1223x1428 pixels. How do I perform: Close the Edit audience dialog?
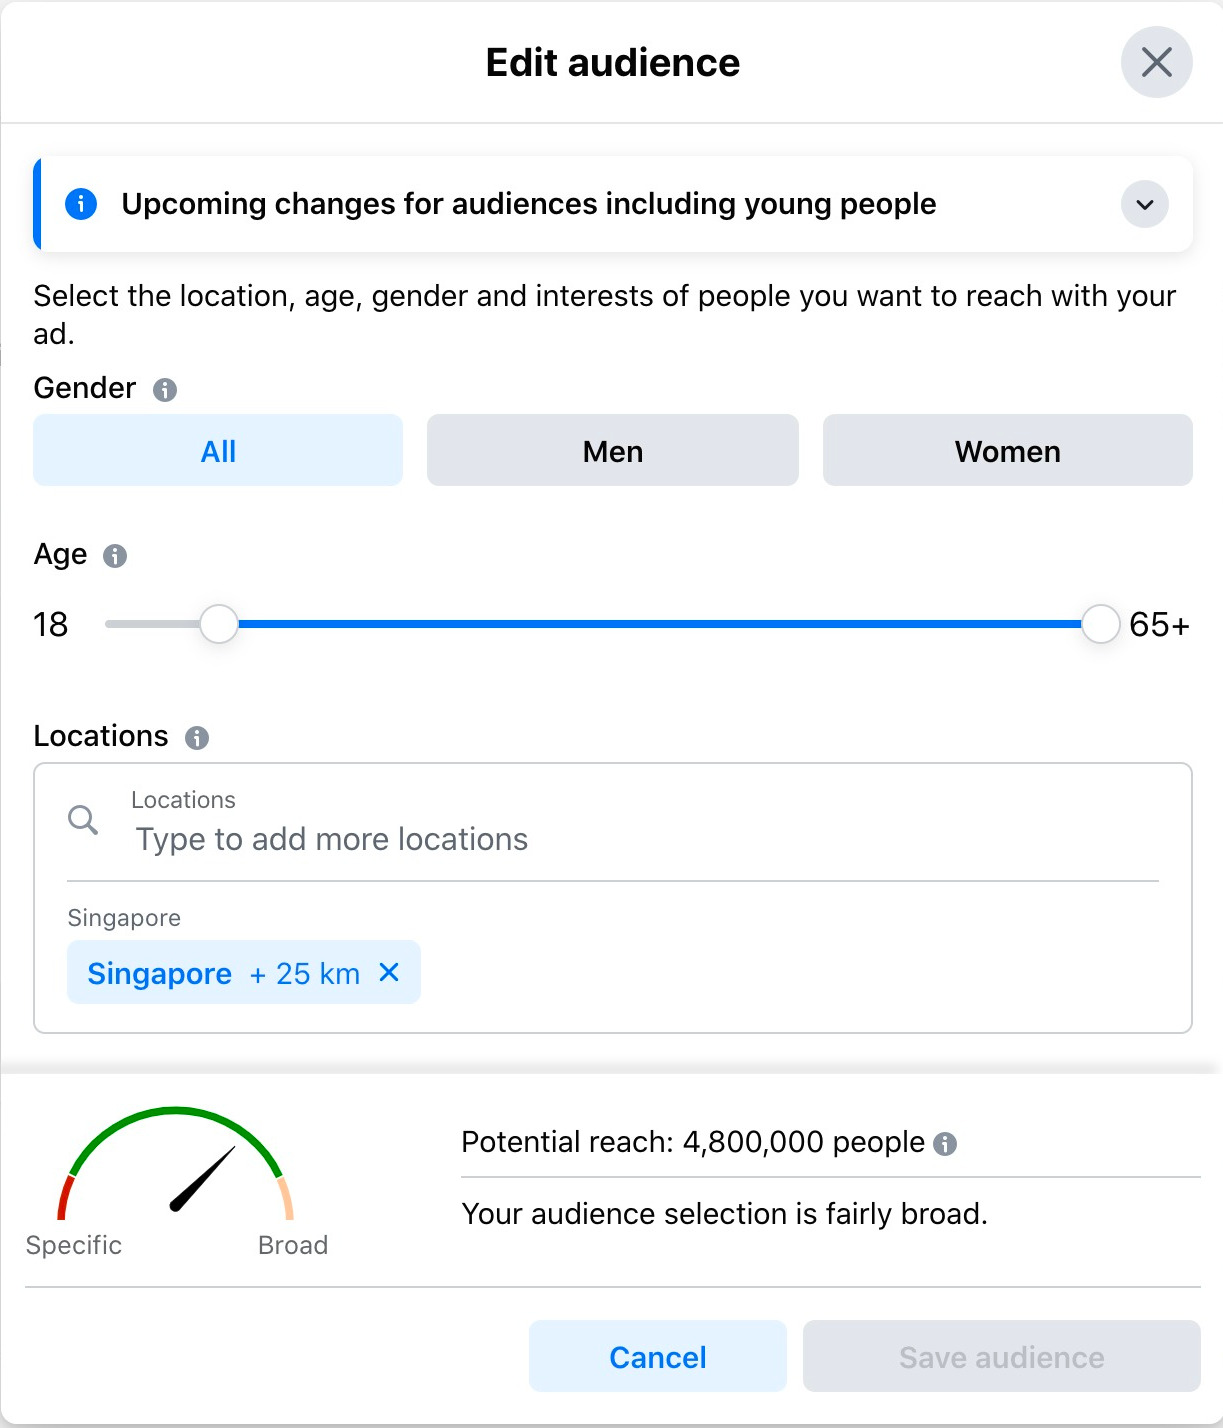(x=1156, y=62)
